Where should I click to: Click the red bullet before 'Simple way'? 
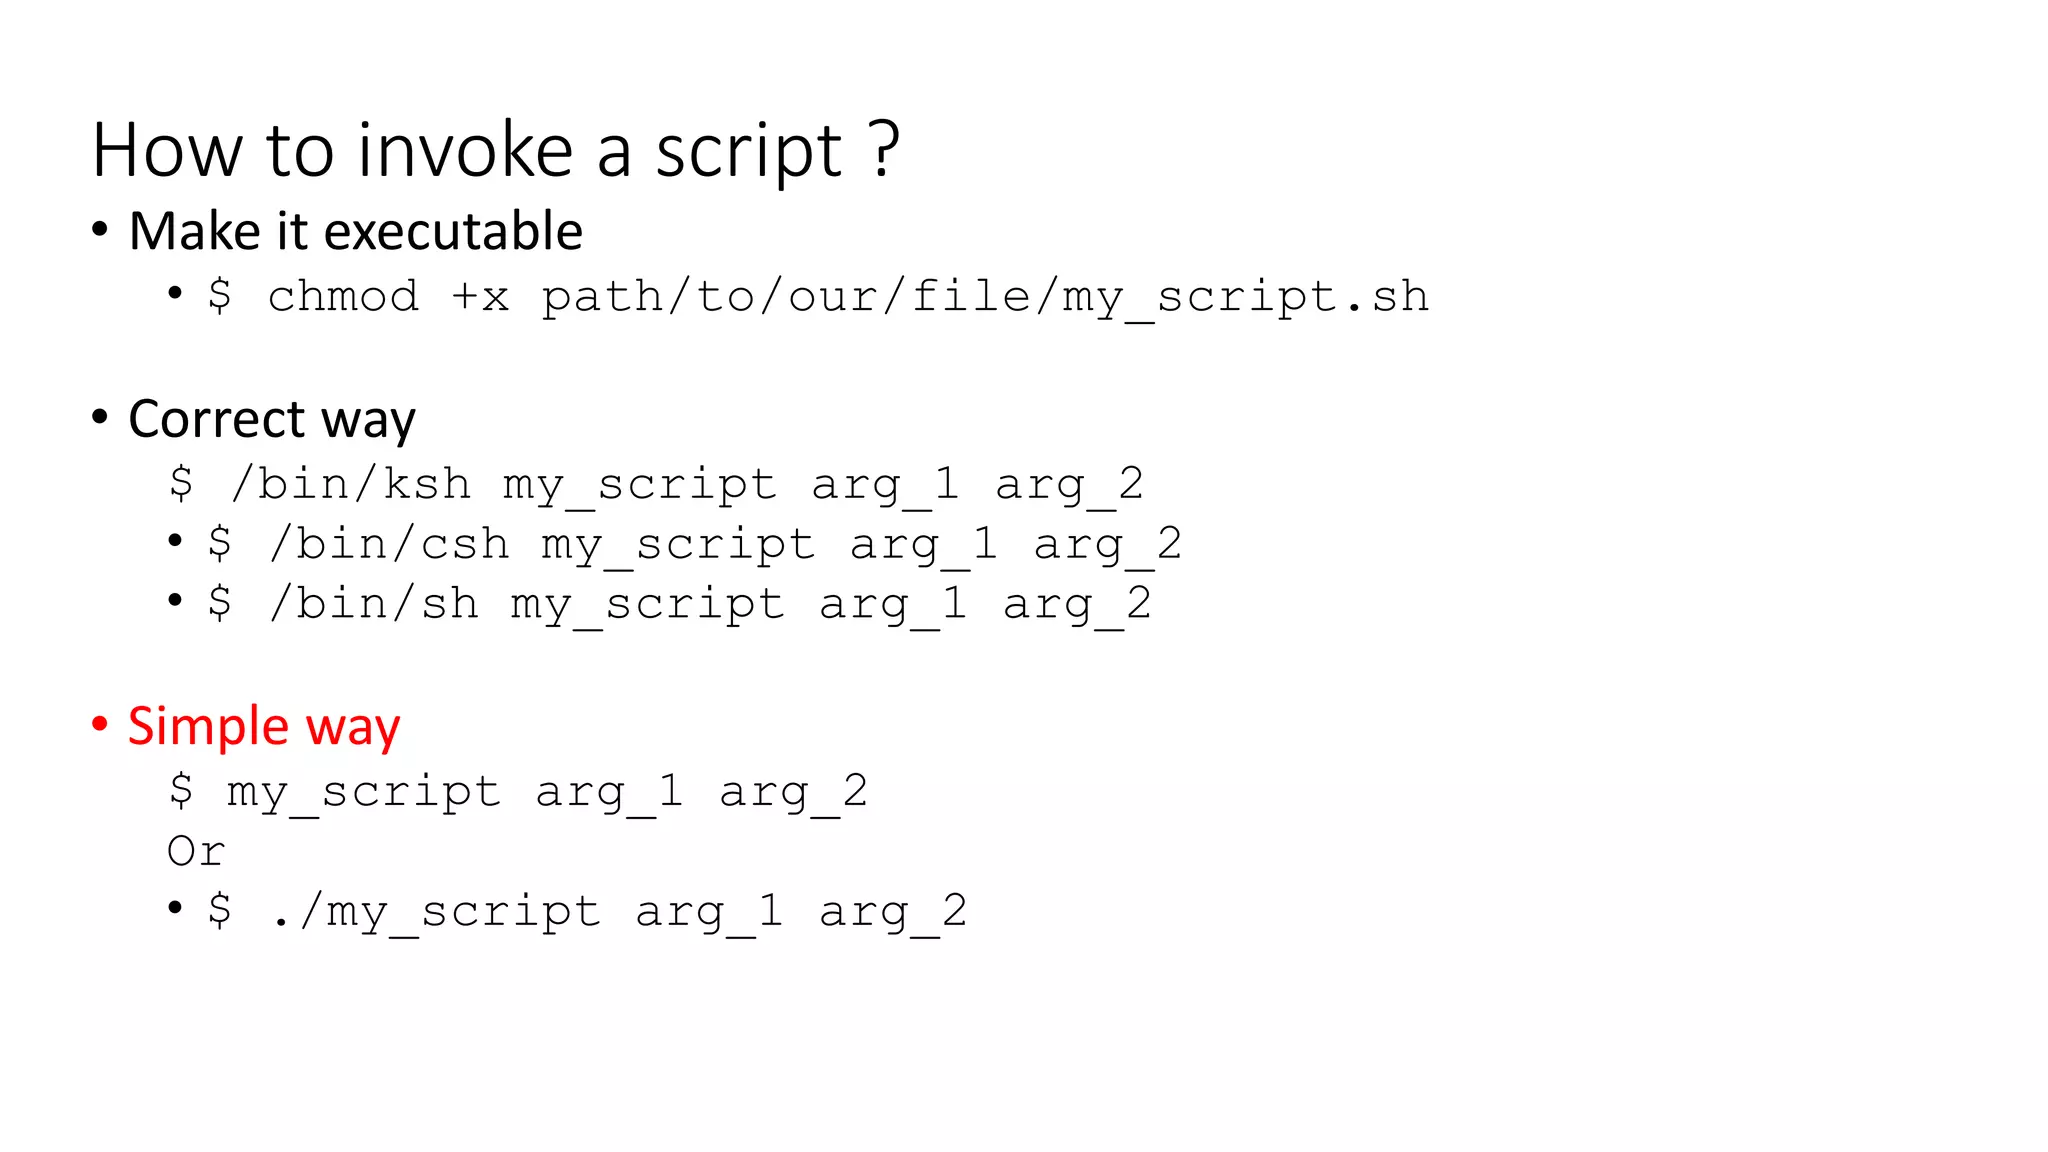click(99, 724)
